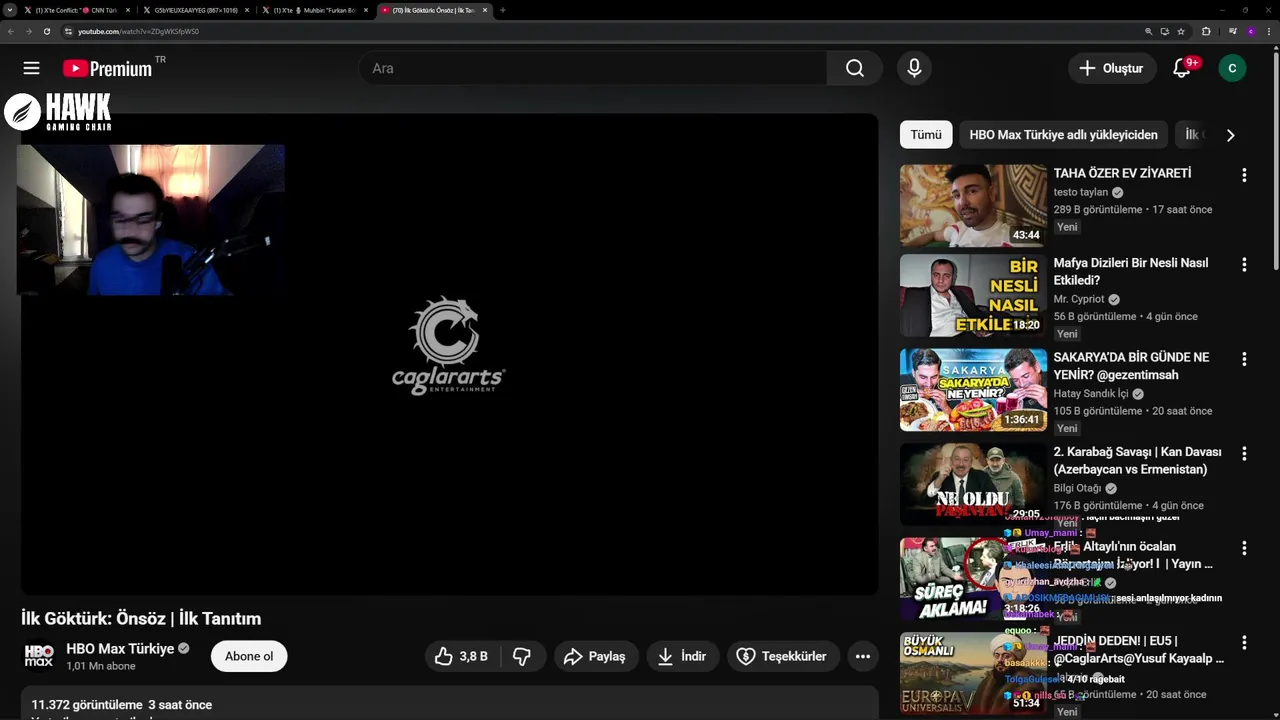Open the HBO Max Türkiye channel name
The image size is (1280, 720).
120,648
